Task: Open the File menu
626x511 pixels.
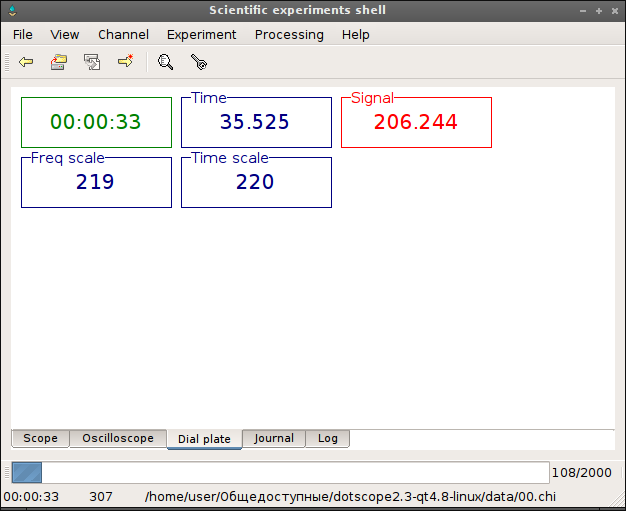Action: [22, 35]
